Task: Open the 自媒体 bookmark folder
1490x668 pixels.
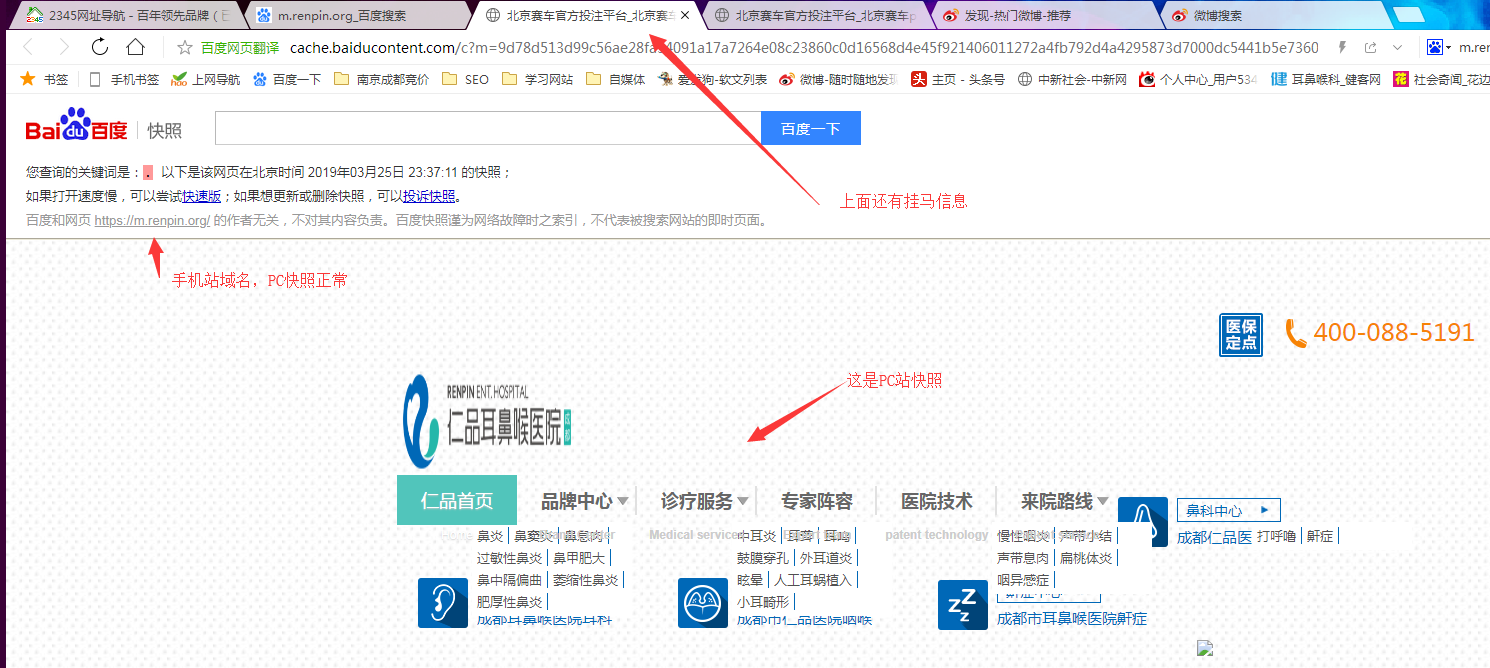Action: pos(615,79)
